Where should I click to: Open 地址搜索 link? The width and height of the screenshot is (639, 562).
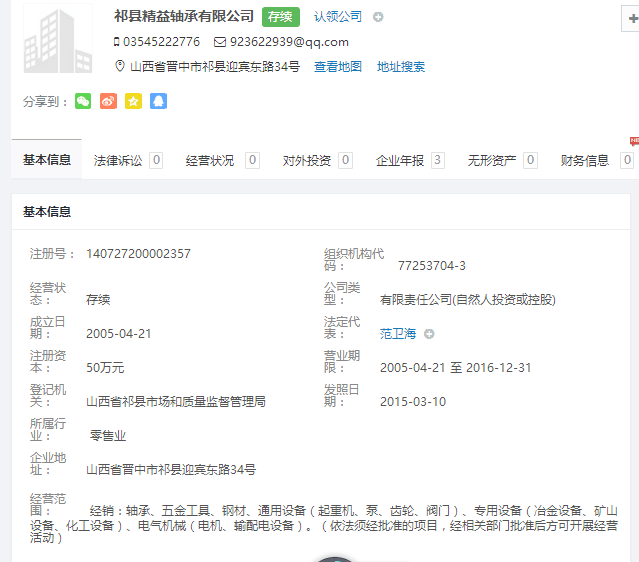click(x=401, y=67)
